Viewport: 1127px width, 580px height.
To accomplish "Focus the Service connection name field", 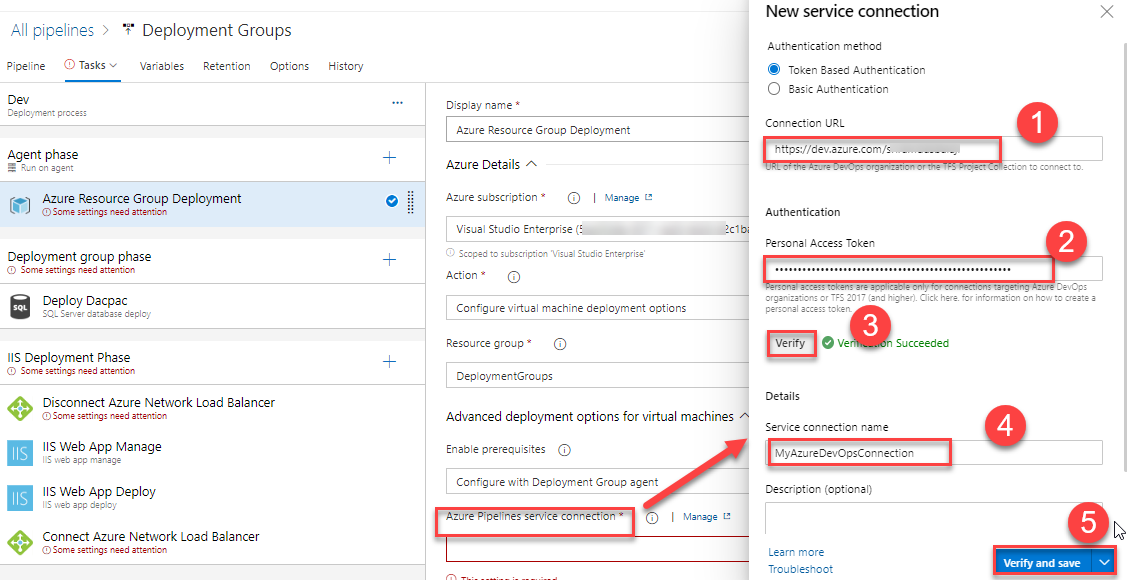I will [934, 453].
